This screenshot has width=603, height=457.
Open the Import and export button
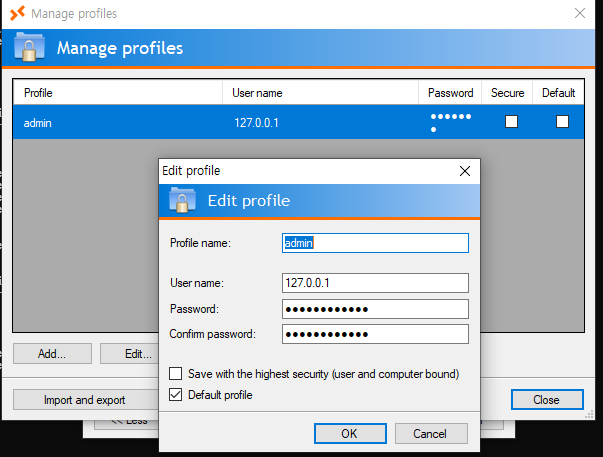(84, 400)
